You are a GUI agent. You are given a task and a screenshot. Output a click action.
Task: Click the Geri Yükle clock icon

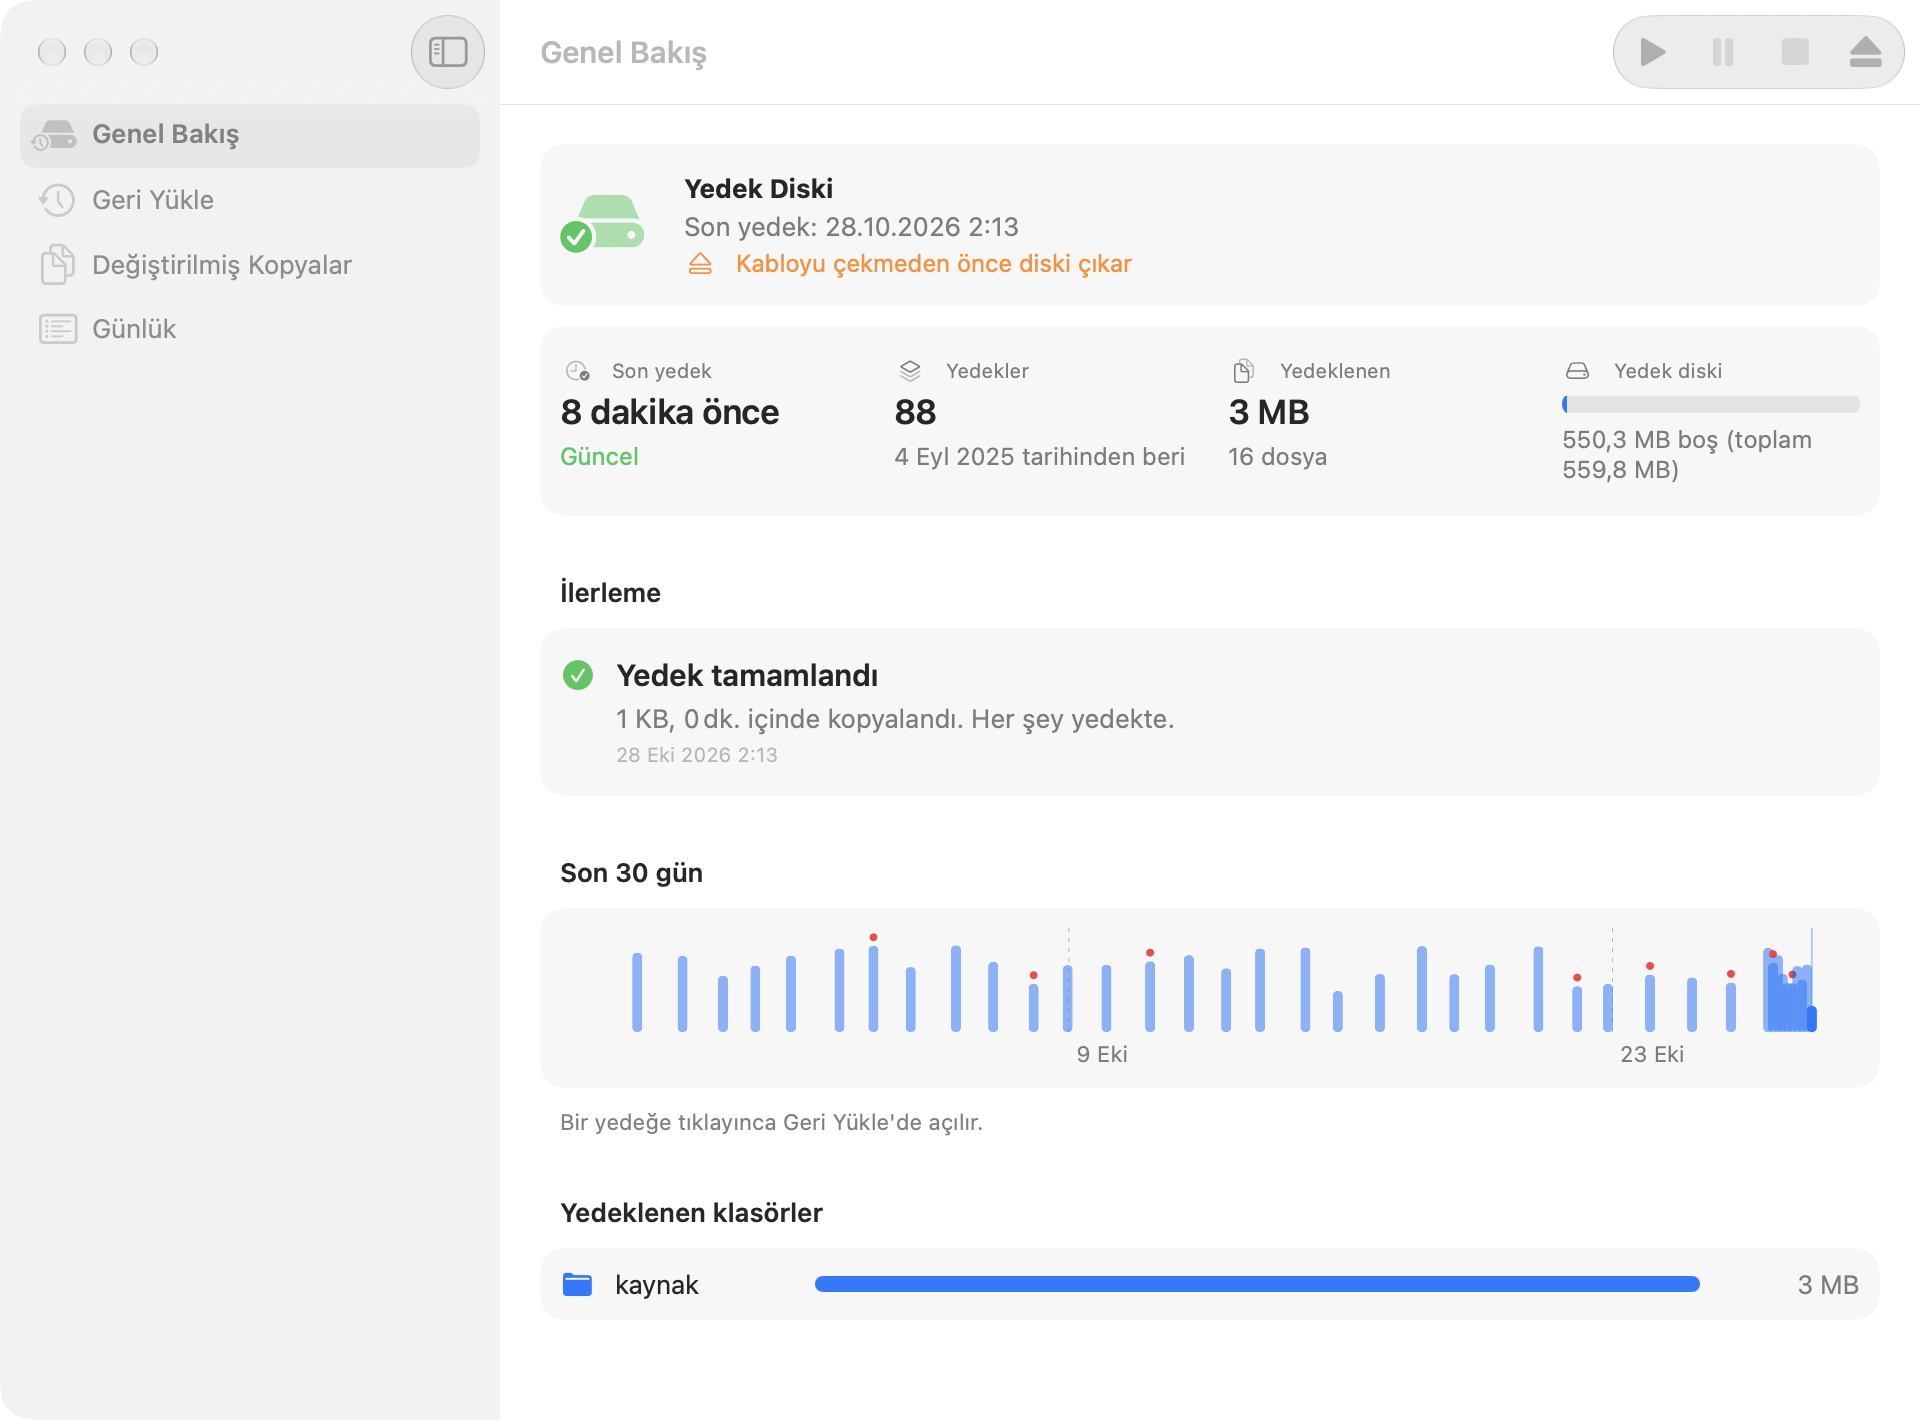[x=57, y=200]
